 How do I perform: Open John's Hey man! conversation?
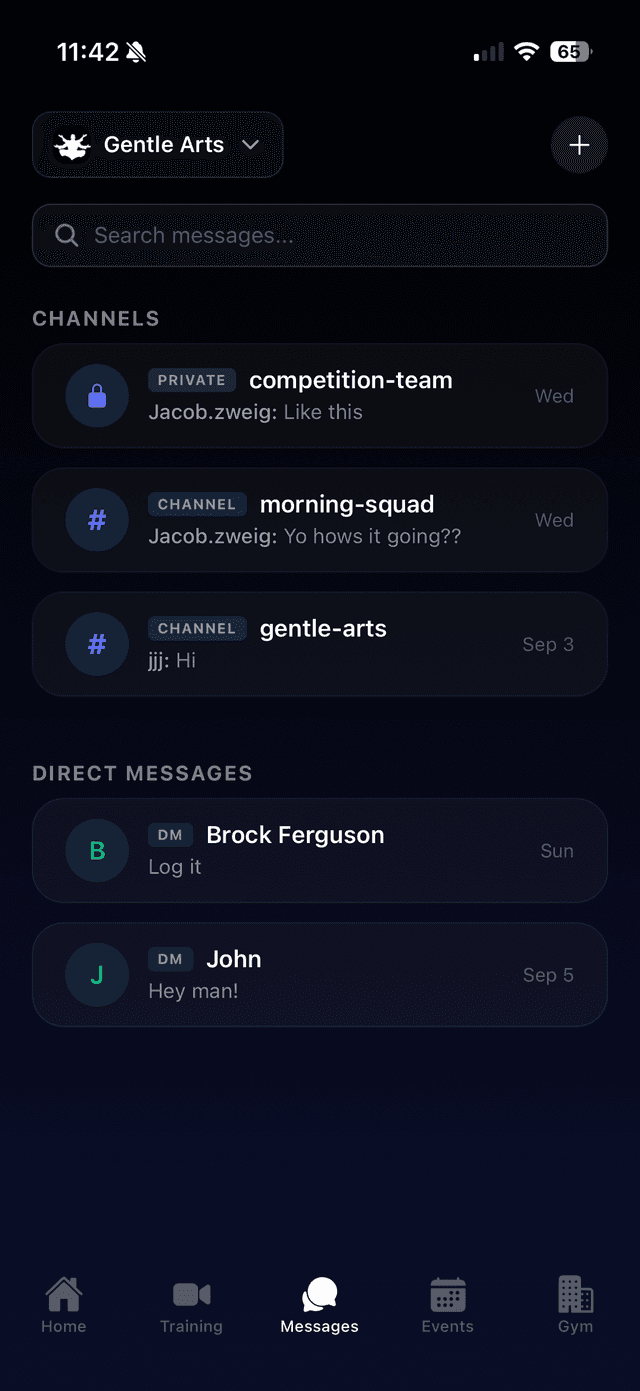(x=193, y=991)
